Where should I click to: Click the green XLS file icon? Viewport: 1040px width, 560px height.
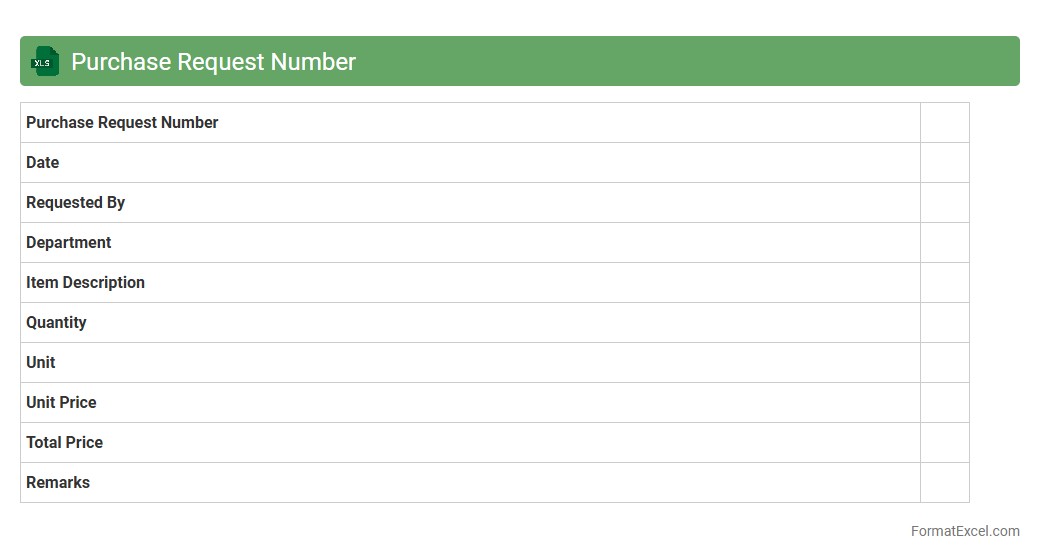[44, 61]
